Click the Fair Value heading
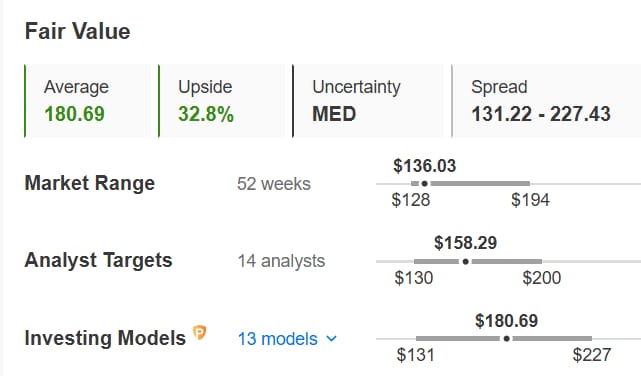Screen dimensions: 641x376 (78, 31)
